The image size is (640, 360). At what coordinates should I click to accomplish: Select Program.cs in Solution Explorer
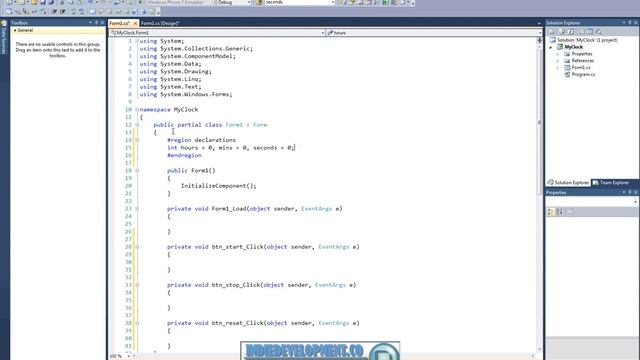pyautogui.click(x=583, y=75)
